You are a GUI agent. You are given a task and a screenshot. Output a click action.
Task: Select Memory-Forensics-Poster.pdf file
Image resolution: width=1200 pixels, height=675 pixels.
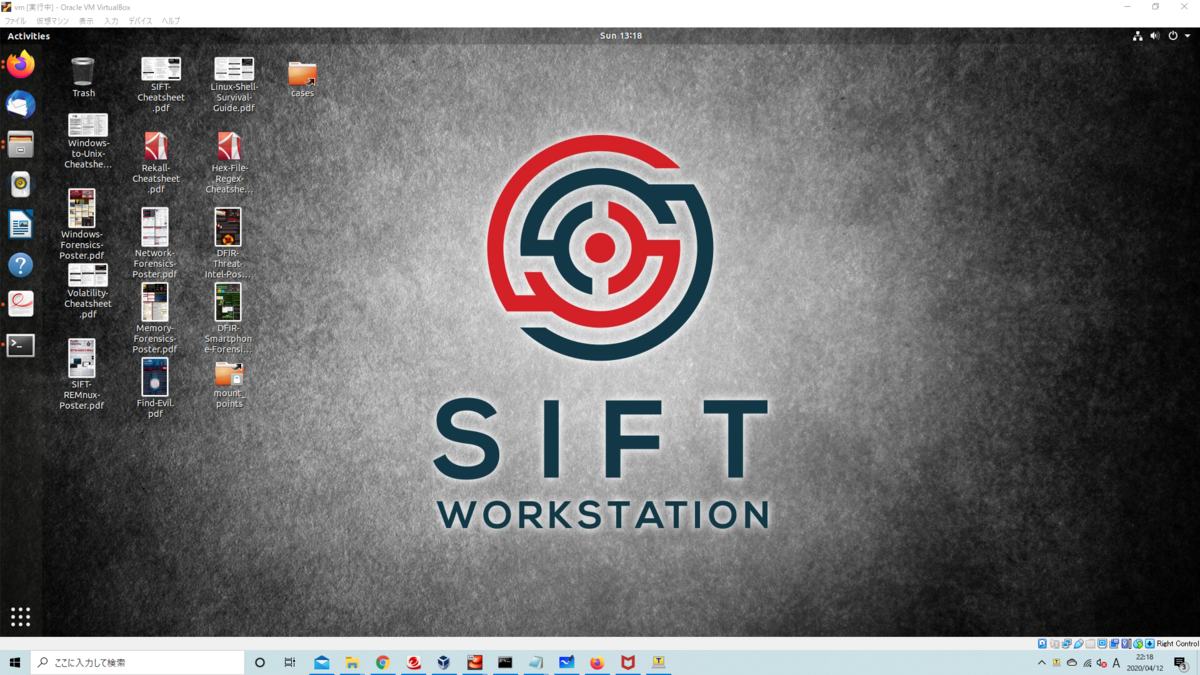point(155,318)
